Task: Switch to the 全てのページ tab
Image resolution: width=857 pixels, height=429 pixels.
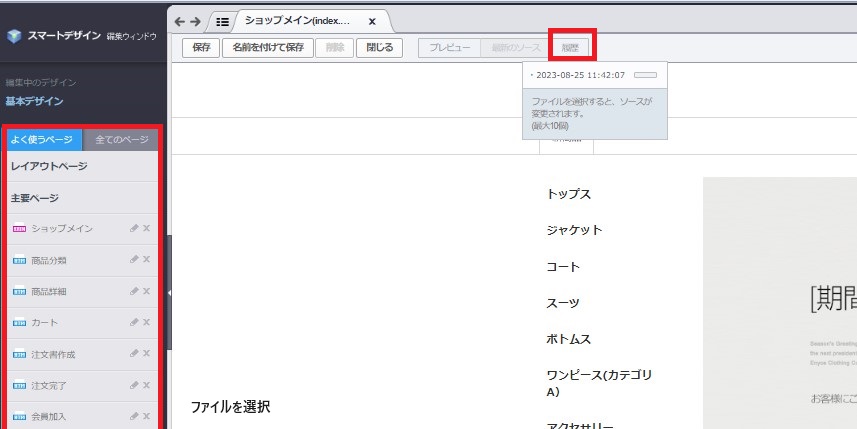Action: pos(121,140)
